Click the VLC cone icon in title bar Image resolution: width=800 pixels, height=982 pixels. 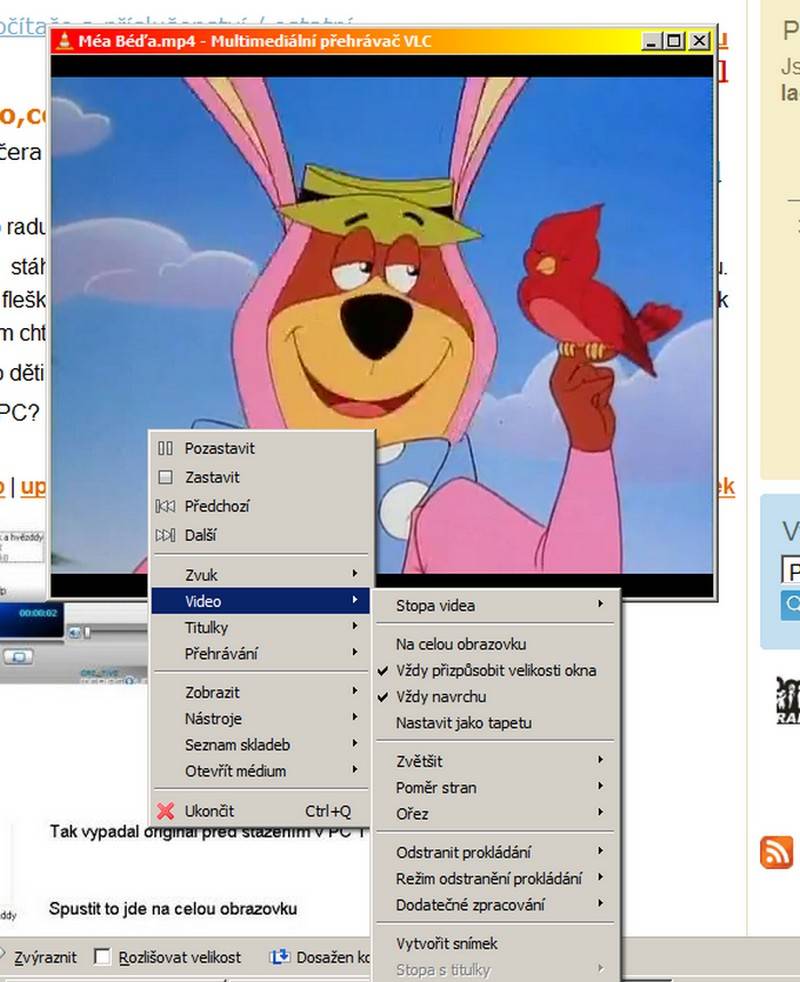coord(64,41)
